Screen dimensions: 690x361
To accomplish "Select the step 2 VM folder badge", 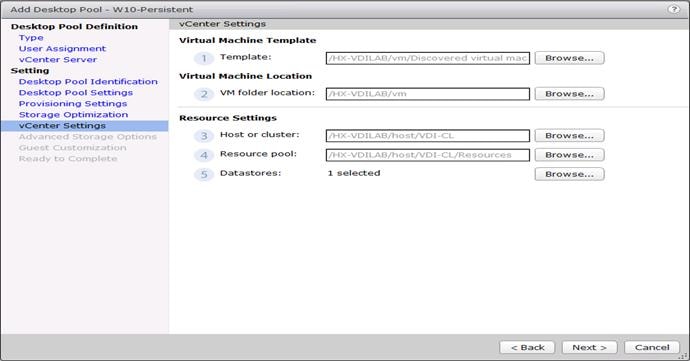I will [204, 94].
